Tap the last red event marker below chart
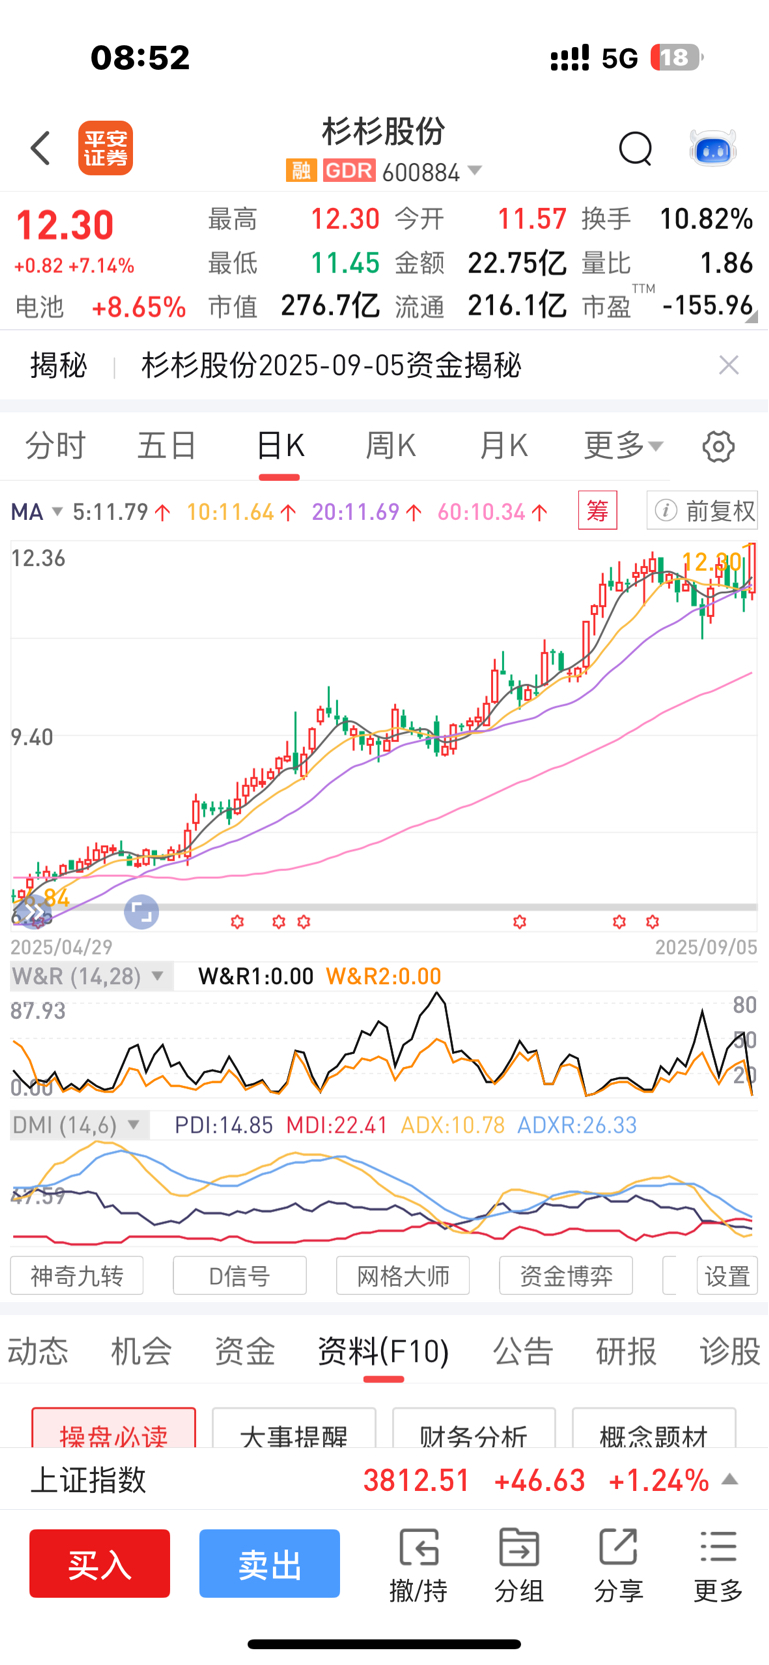This screenshot has width=769, height=1665. (x=653, y=922)
